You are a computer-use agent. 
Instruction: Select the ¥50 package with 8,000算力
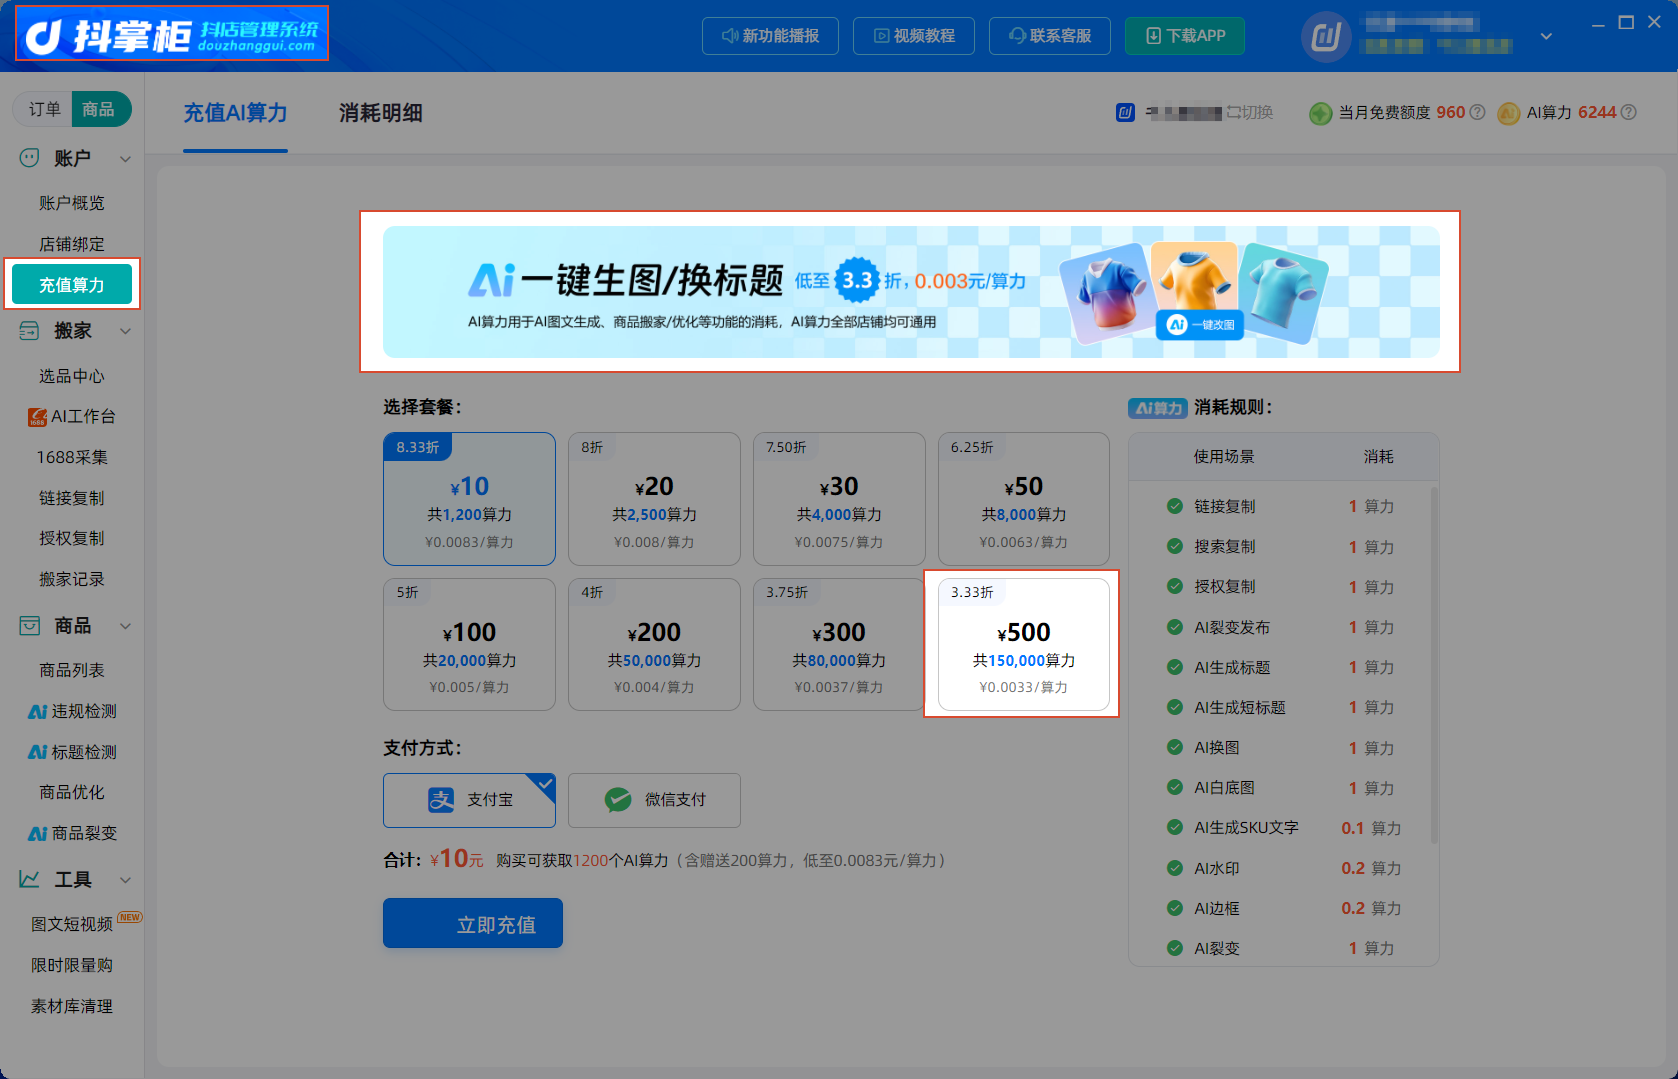tap(1024, 499)
